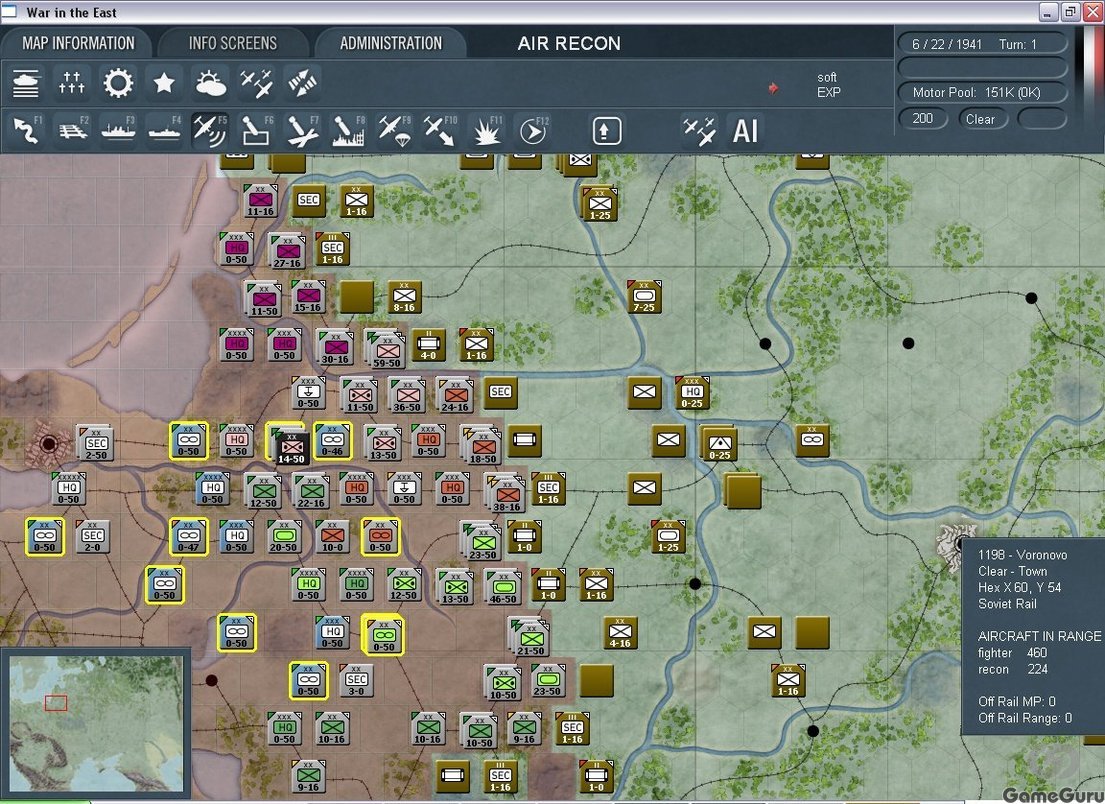Select Bomb Unit mode (F6) icon
The width and height of the screenshot is (1105, 804).
pyautogui.click(x=256, y=131)
